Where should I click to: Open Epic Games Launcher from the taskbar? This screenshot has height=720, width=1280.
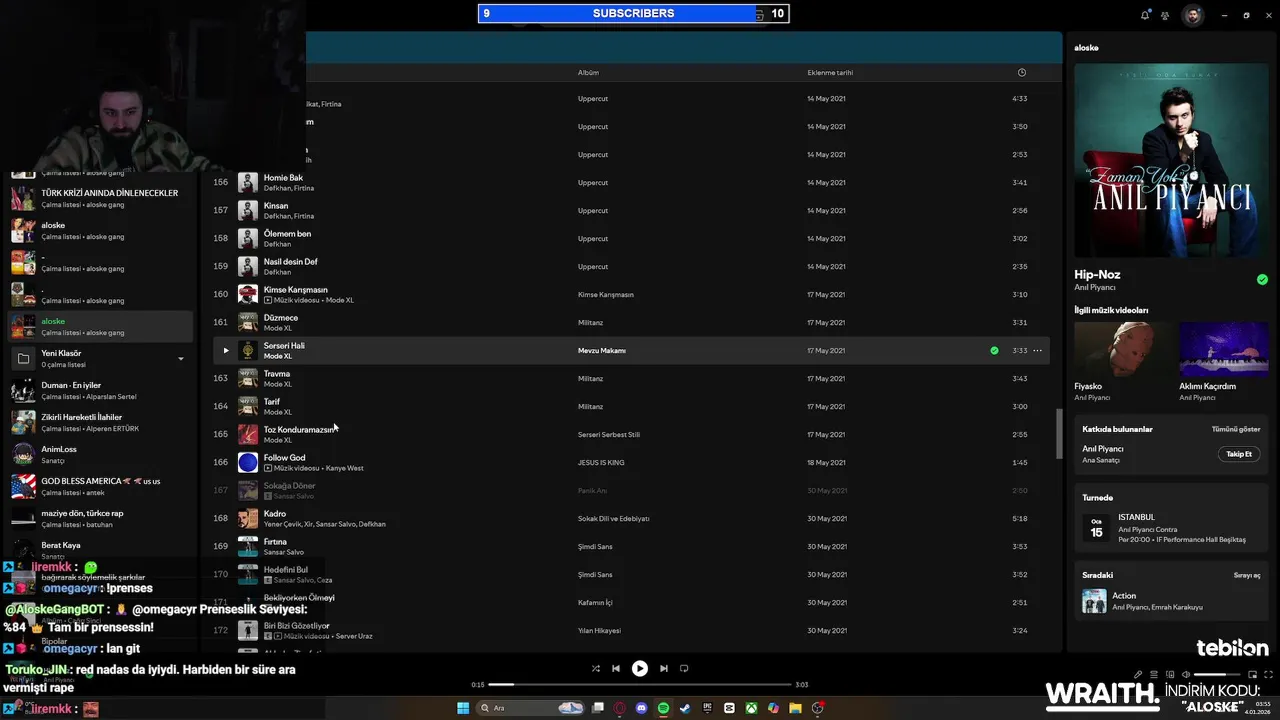click(707, 708)
